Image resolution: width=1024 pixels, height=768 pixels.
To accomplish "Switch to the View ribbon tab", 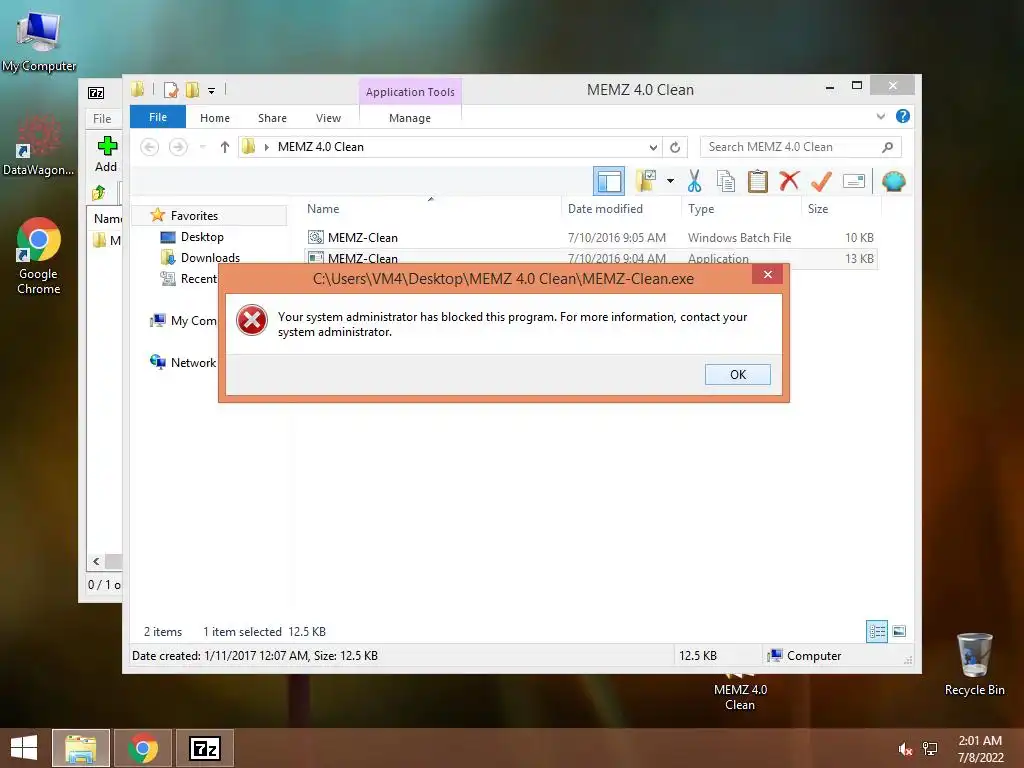I will pyautogui.click(x=328, y=118).
